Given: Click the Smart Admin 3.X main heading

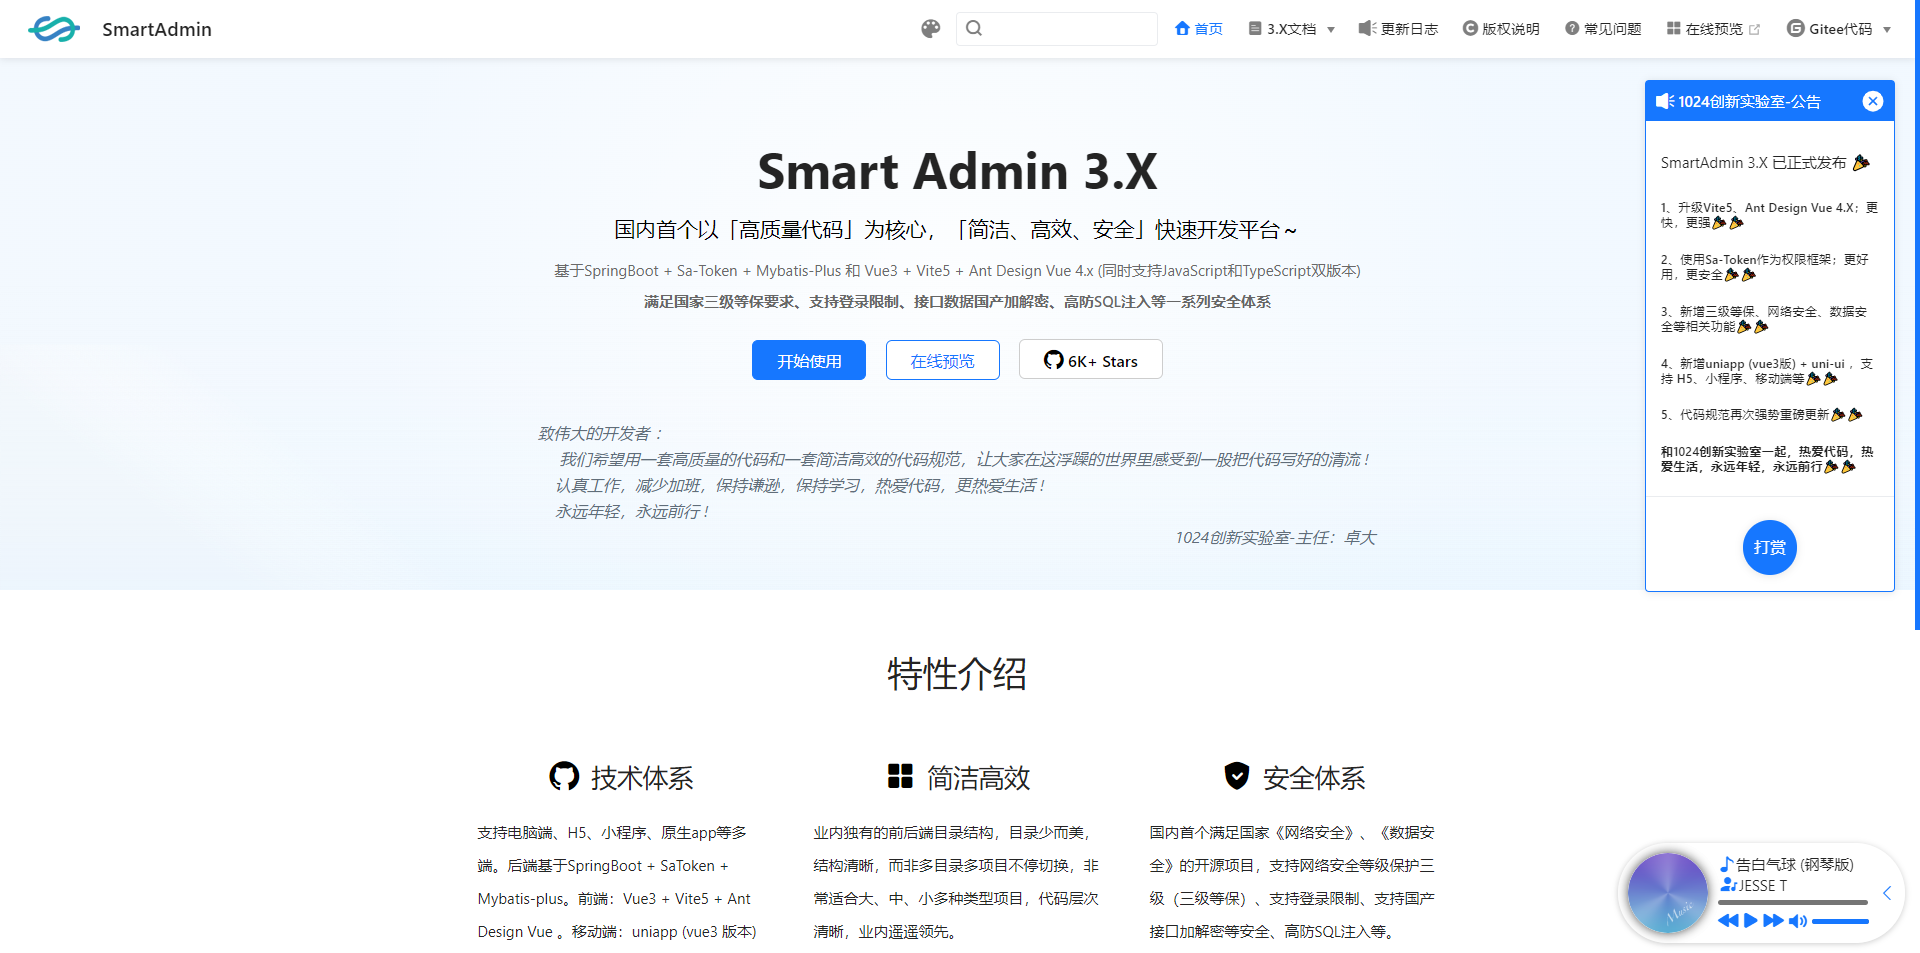Looking at the screenshot, I should (957, 171).
